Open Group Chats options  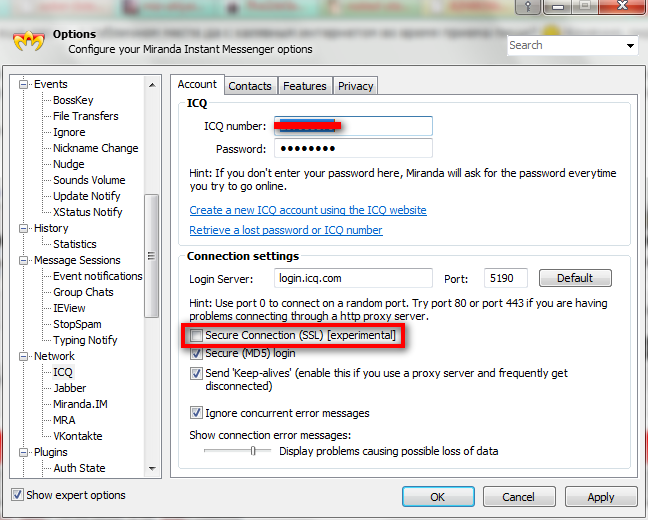83,292
